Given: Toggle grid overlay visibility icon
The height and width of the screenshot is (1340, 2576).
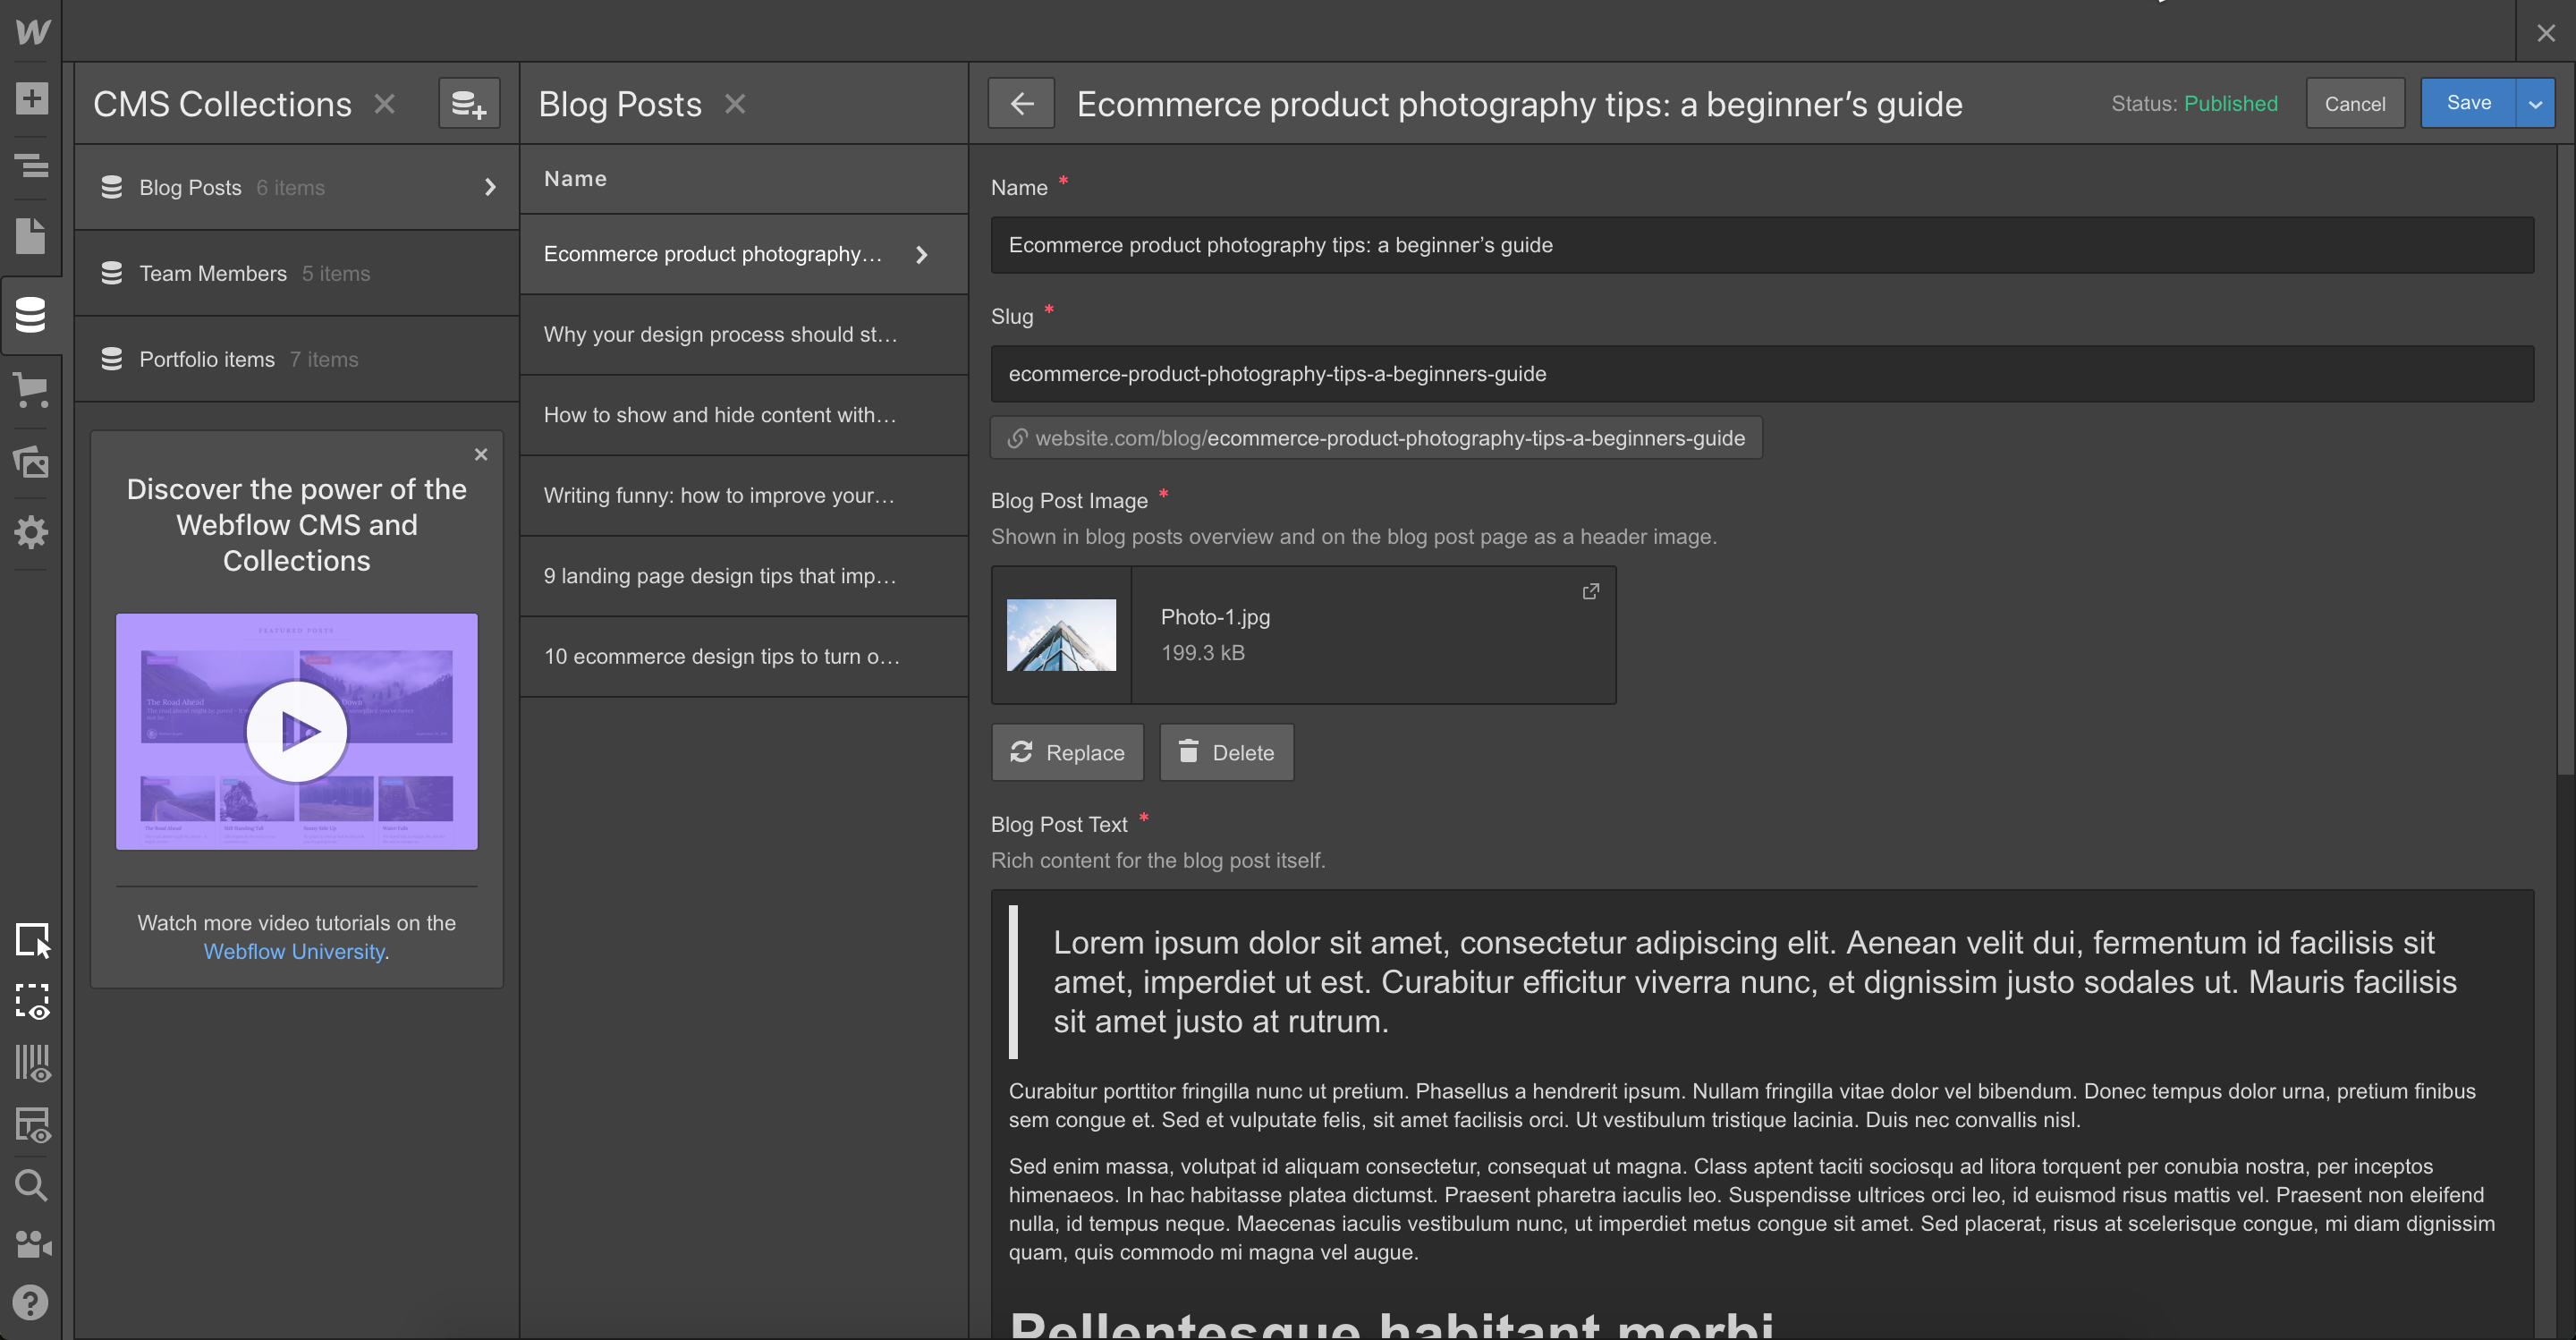Looking at the screenshot, I should pyautogui.click(x=33, y=1063).
